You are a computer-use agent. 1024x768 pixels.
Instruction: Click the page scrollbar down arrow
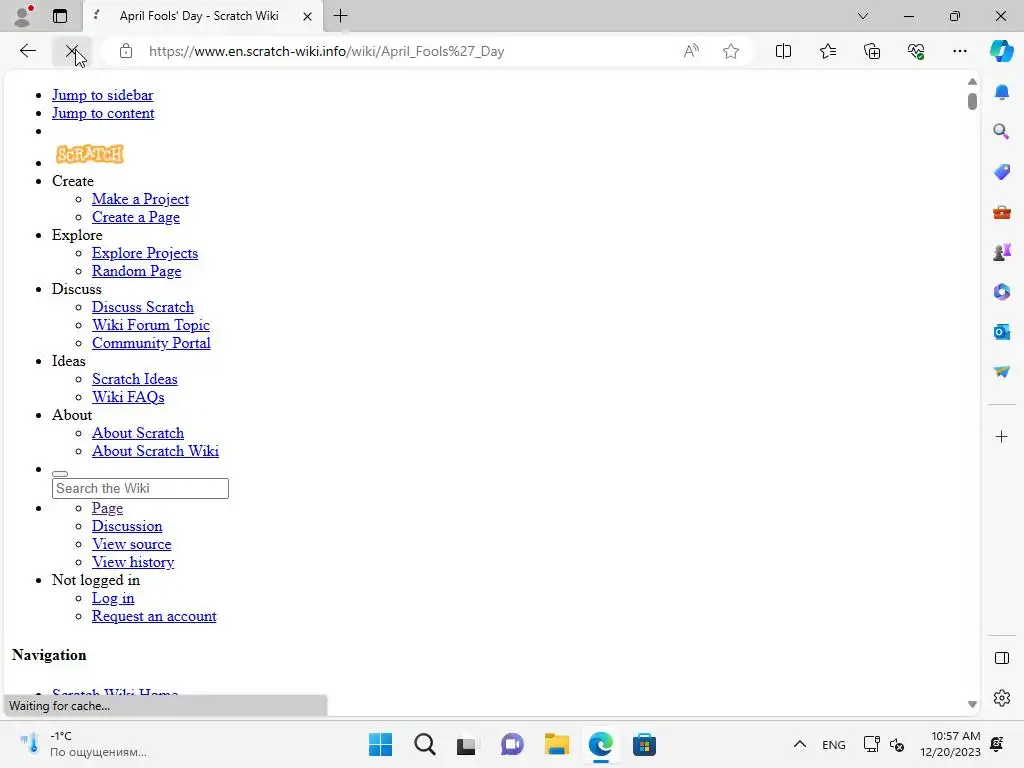tap(972, 704)
